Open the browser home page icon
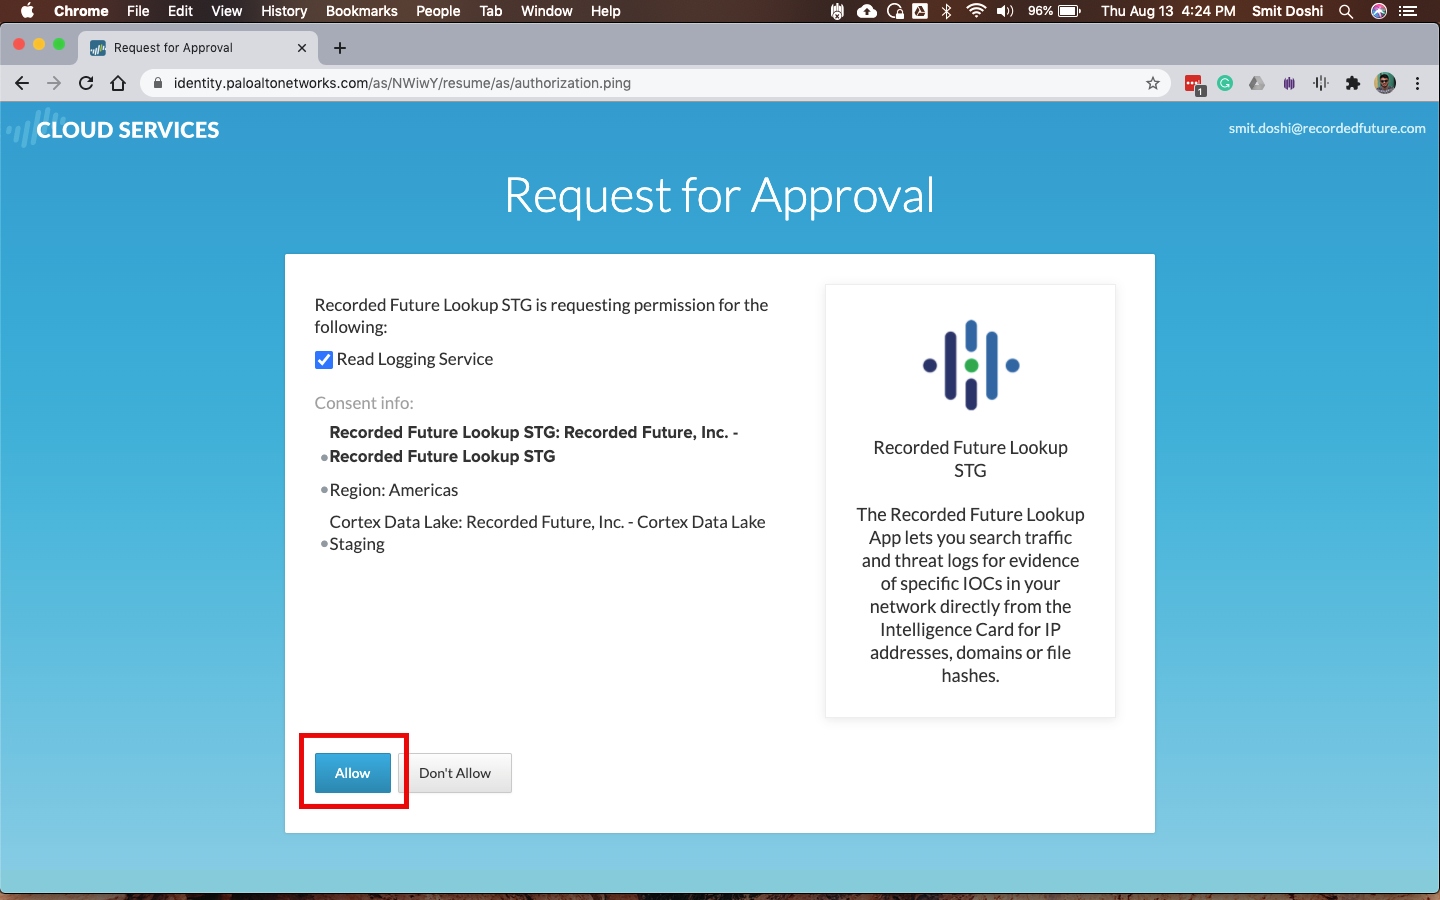This screenshot has height=900, width=1440. 118,83
